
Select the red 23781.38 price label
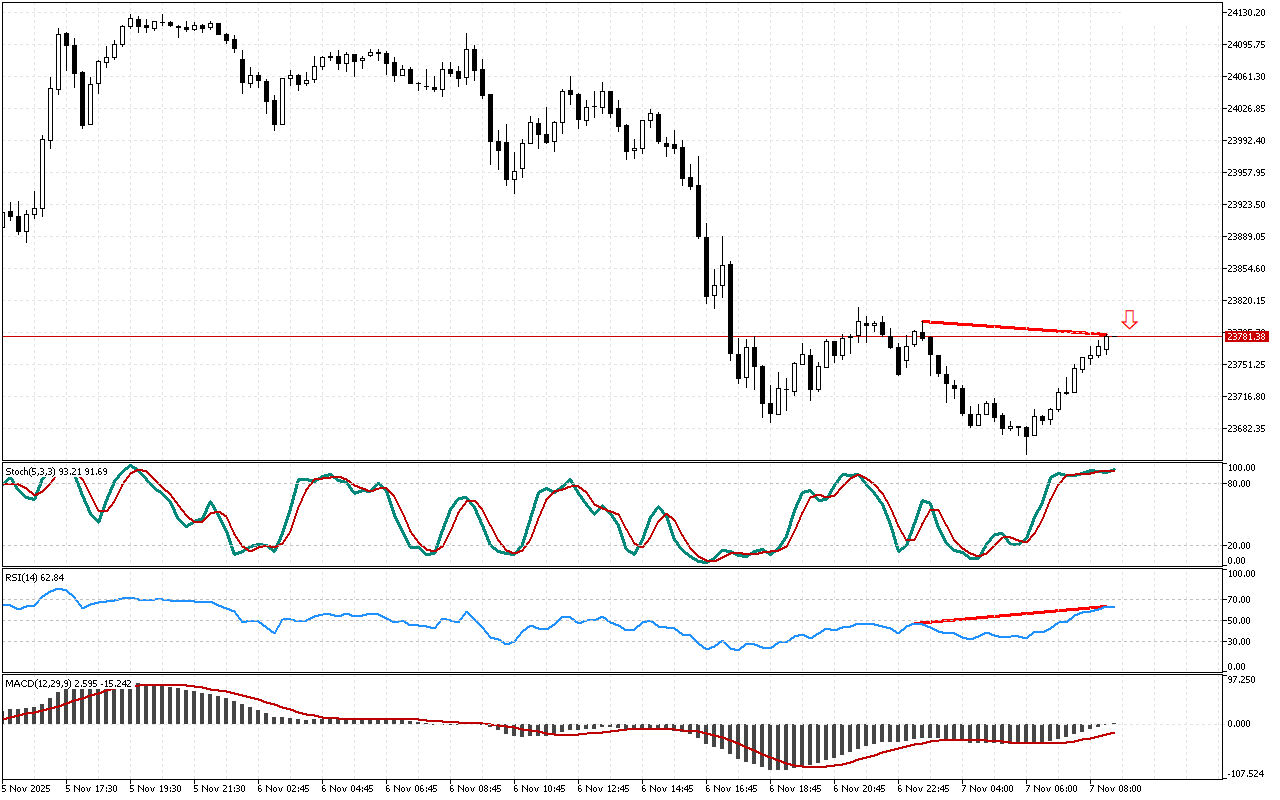1246,337
